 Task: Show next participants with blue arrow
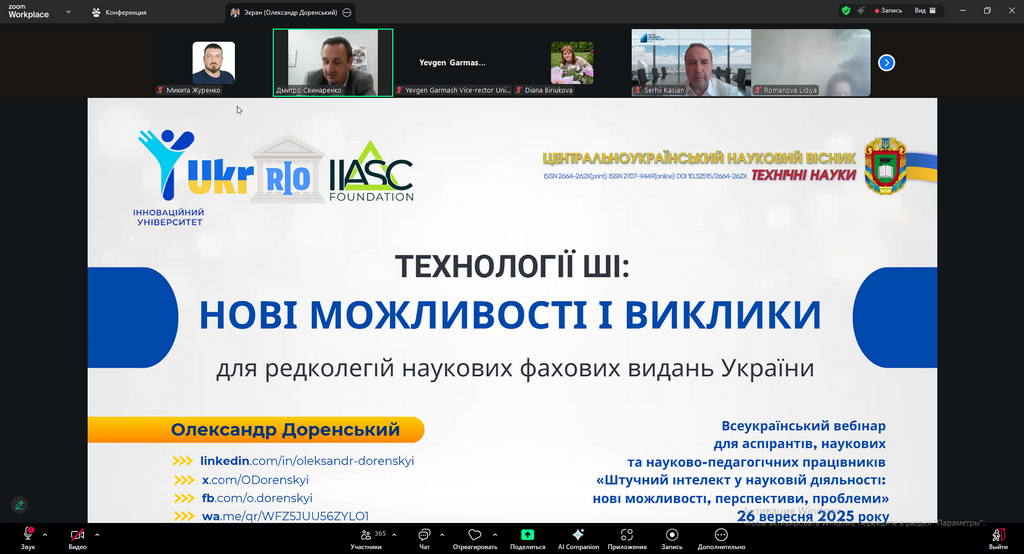click(886, 62)
